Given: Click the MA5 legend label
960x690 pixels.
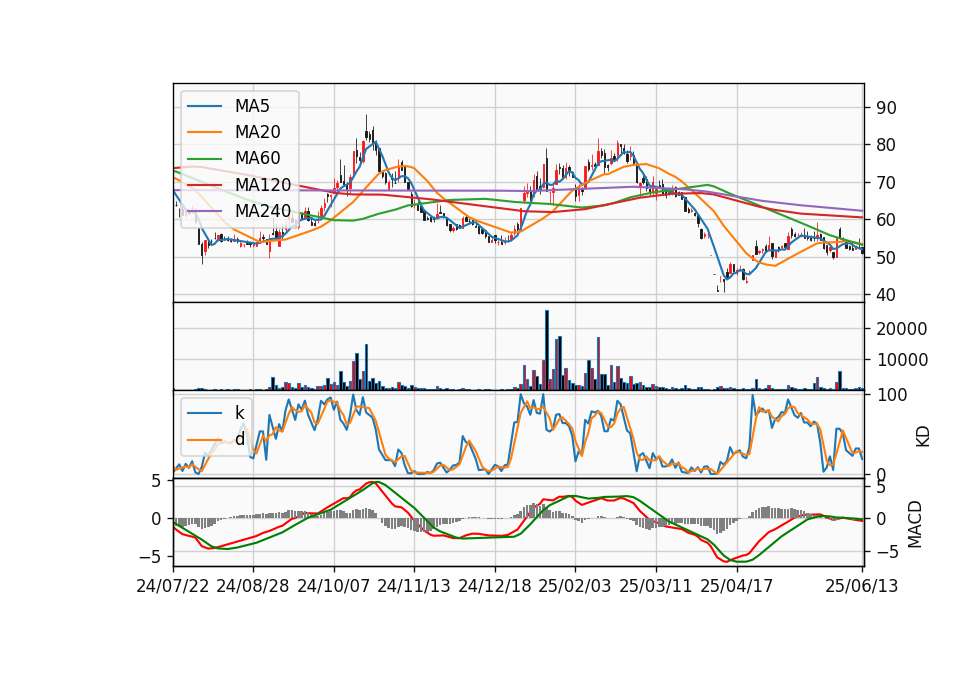Looking at the screenshot, I should click(252, 106).
